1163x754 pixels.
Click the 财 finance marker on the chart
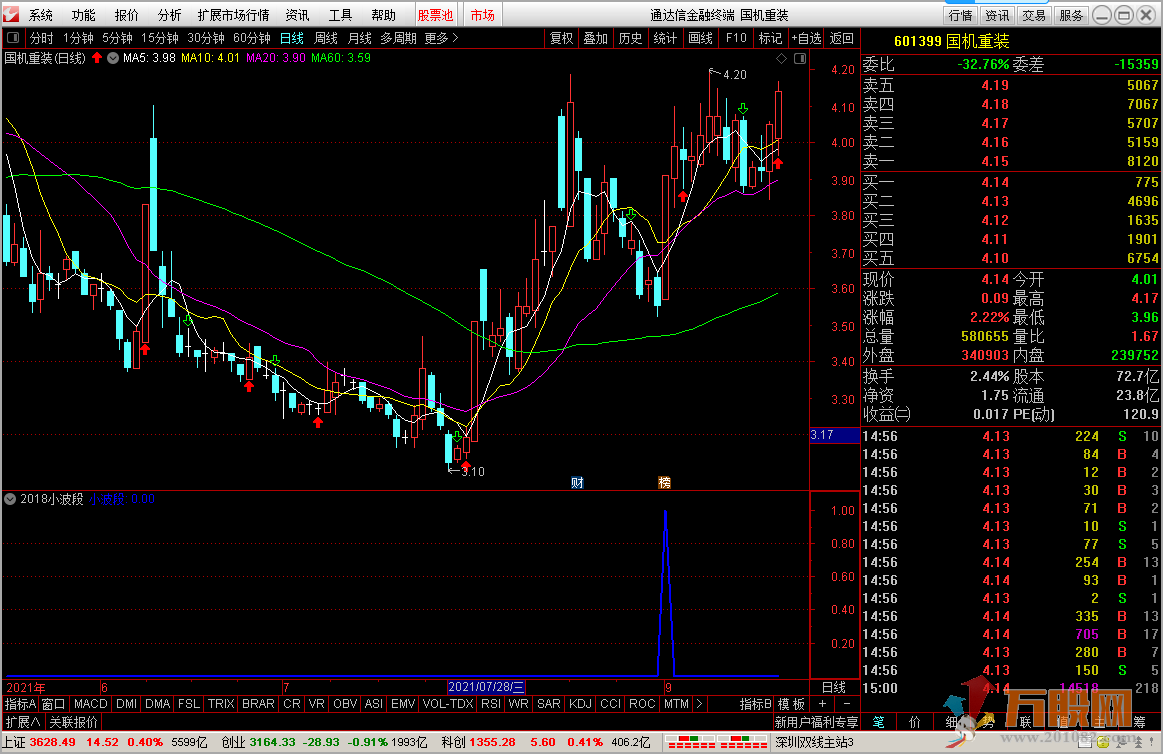click(577, 483)
